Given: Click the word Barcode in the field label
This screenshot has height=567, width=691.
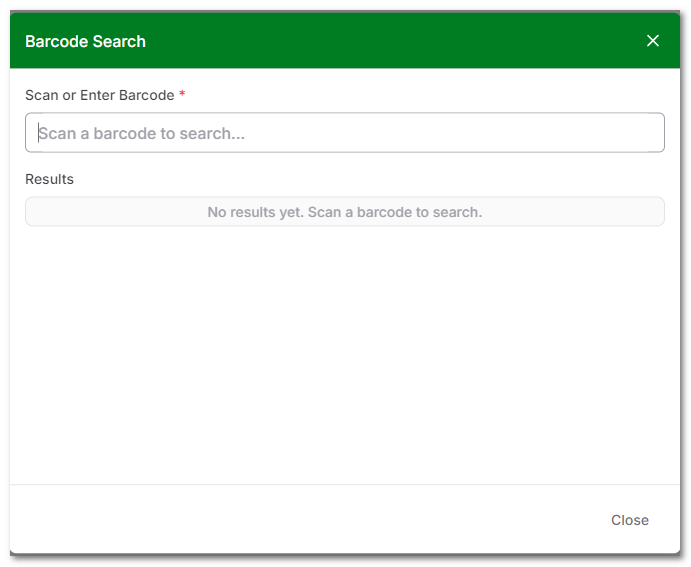Looking at the screenshot, I should click(x=146, y=95).
